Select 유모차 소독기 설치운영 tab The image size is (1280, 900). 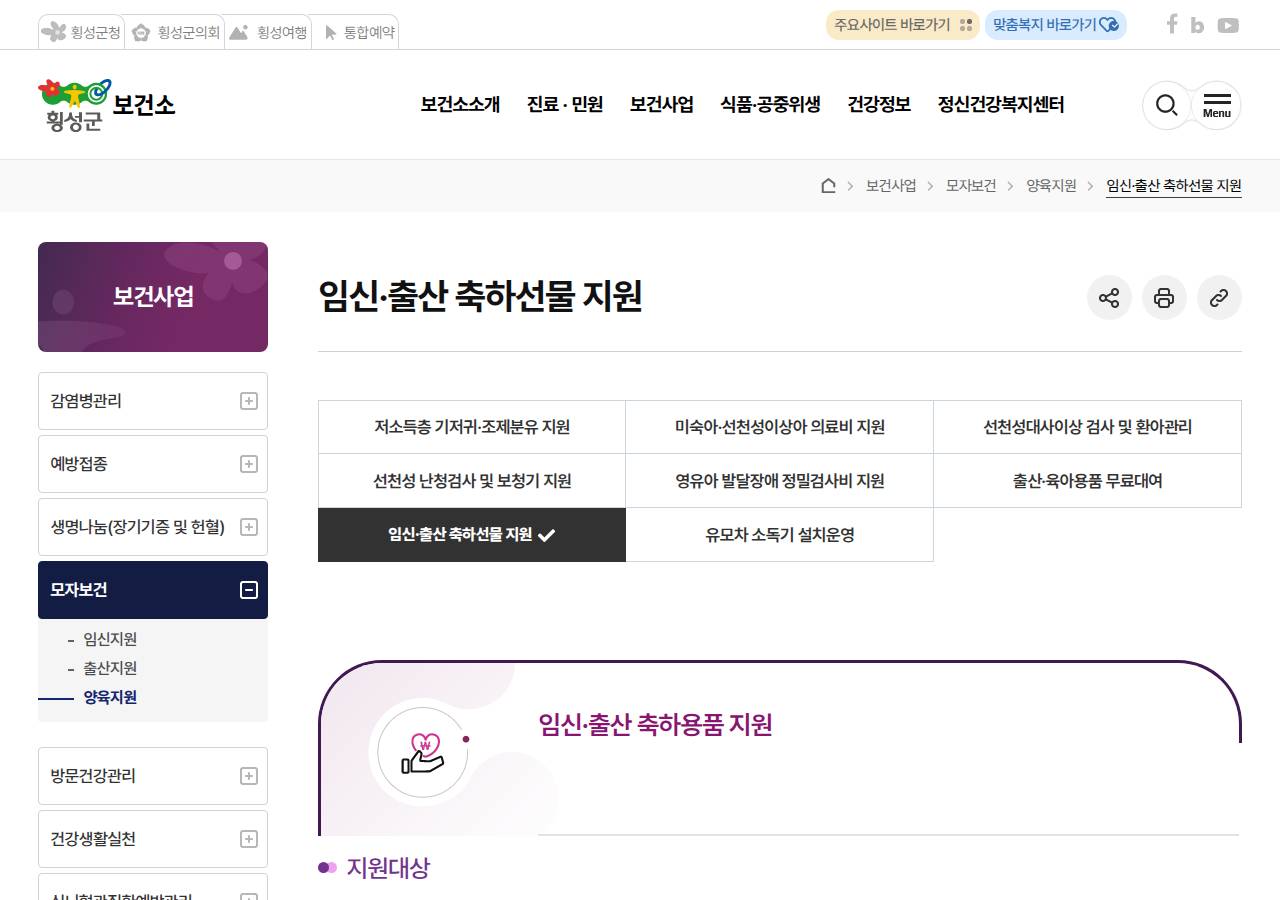coord(780,535)
